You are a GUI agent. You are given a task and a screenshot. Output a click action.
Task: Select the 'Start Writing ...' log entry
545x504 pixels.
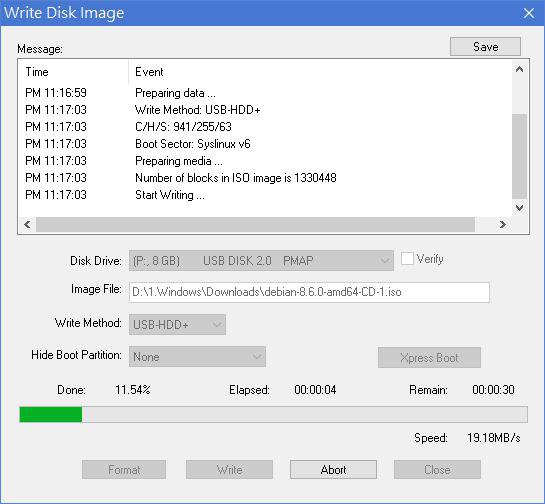tap(265, 195)
